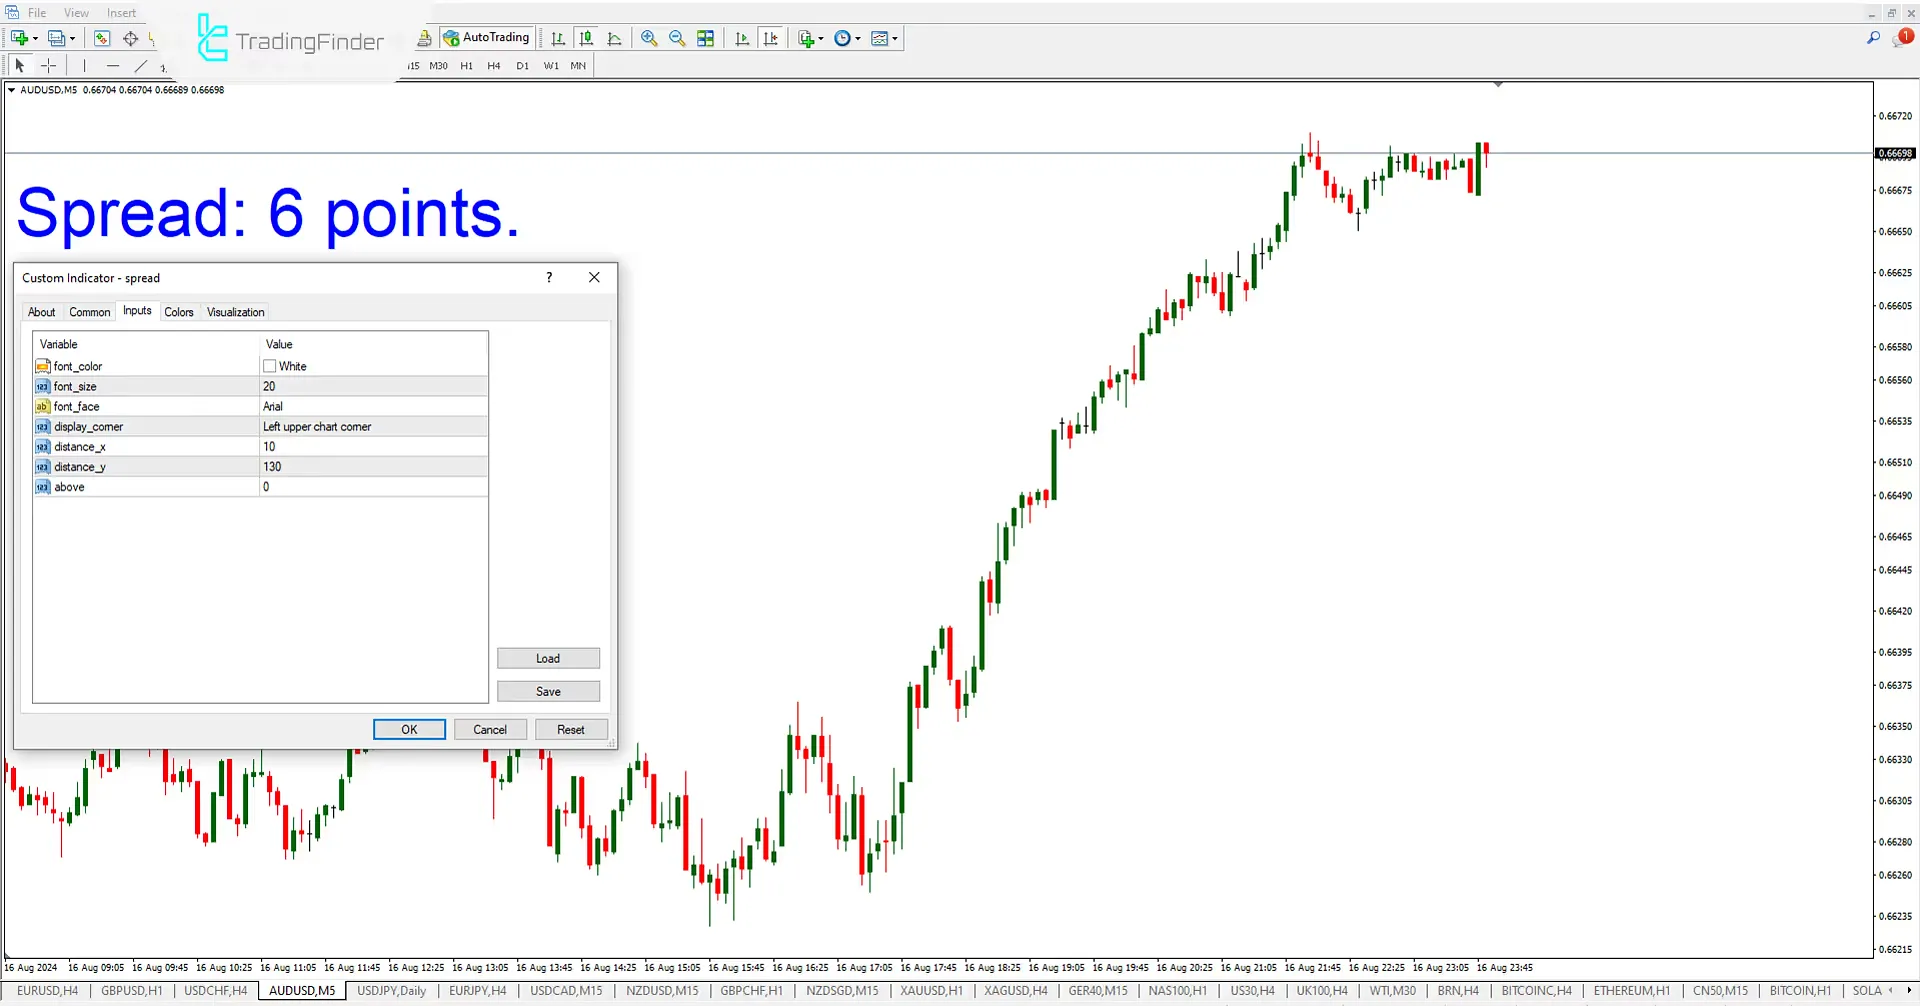Switch chart to line chart icon
The image size is (1920, 1006).
[x=614, y=38]
